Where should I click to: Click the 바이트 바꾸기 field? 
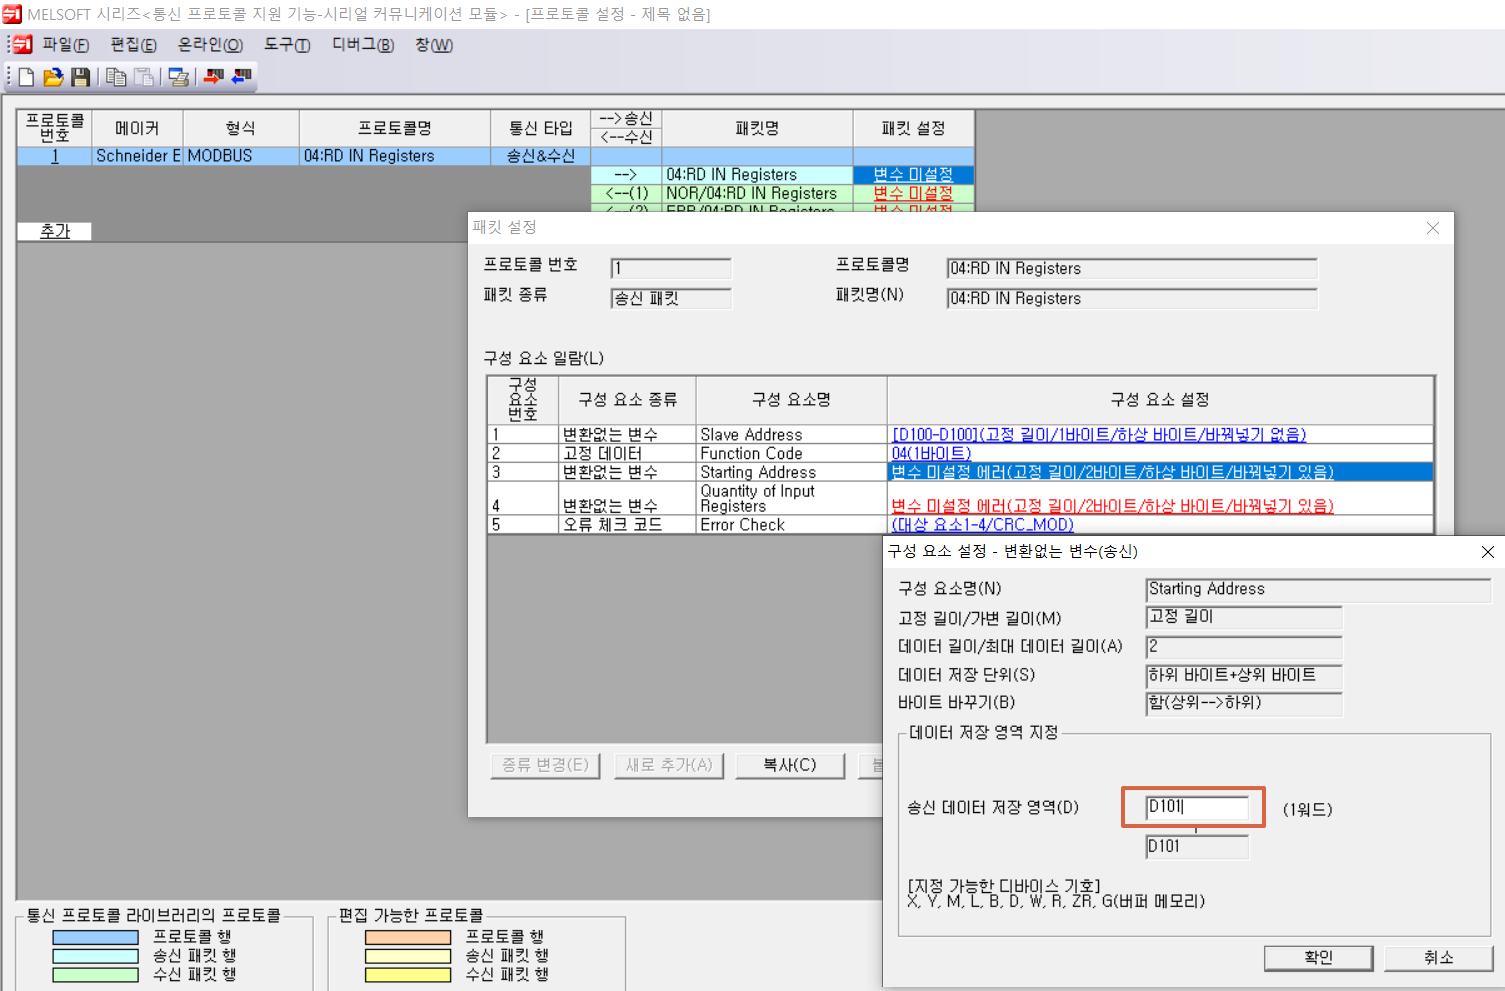[x=1243, y=704]
